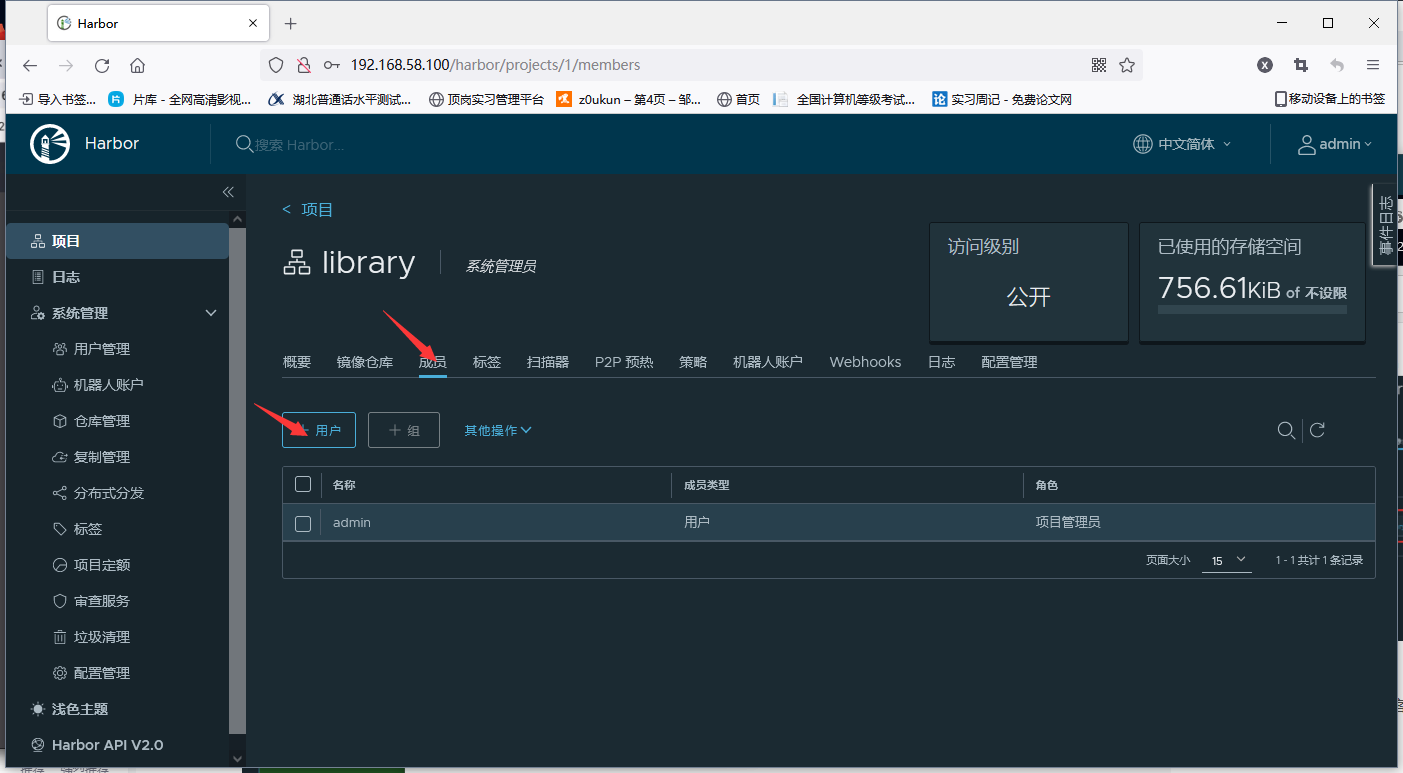Click the Harbor lighthouse logo
Screen dimensions: 1403x773
50,144
